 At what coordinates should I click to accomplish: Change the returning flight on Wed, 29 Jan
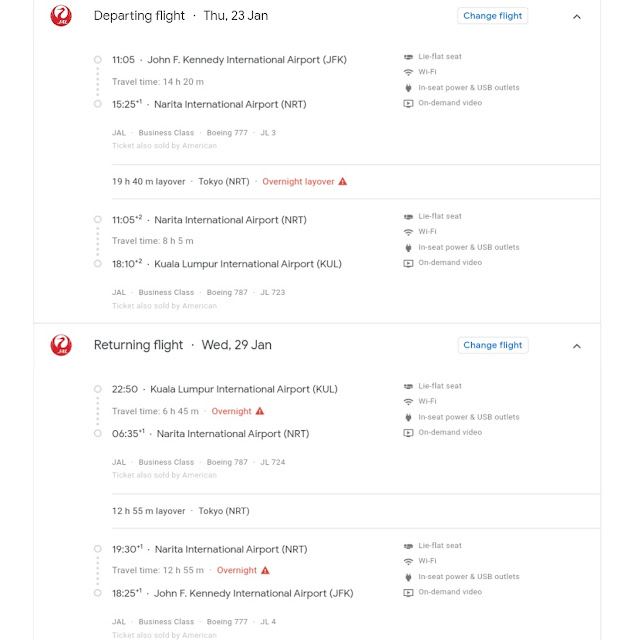[x=492, y=345]
